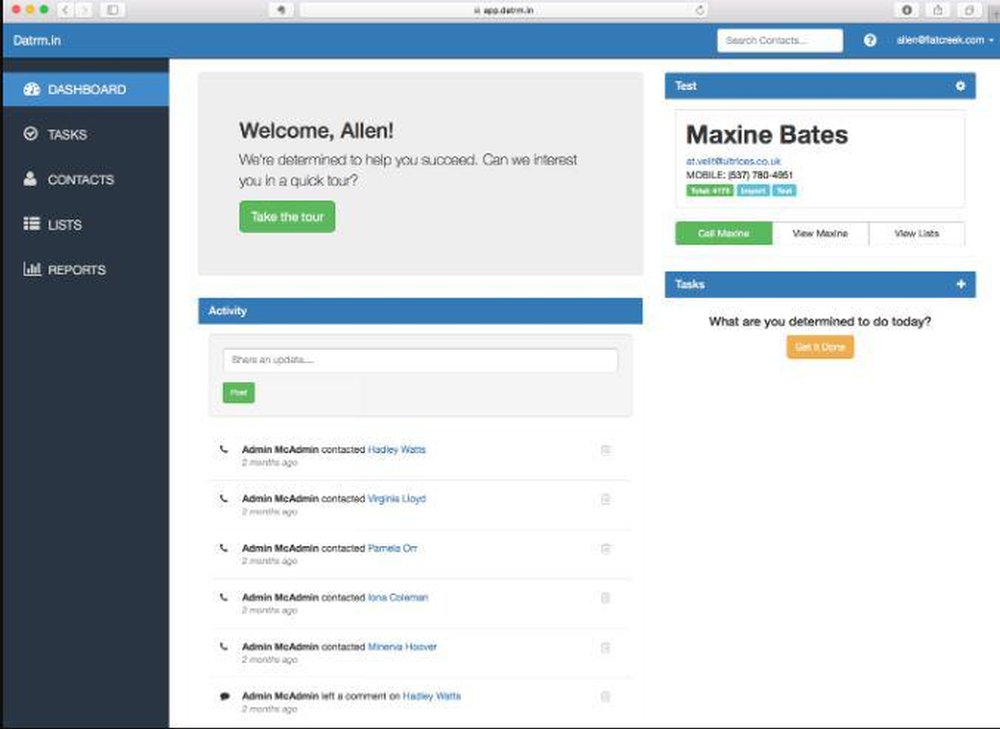
Task: Click the Datrm.in logo
Action: [37, 40]
